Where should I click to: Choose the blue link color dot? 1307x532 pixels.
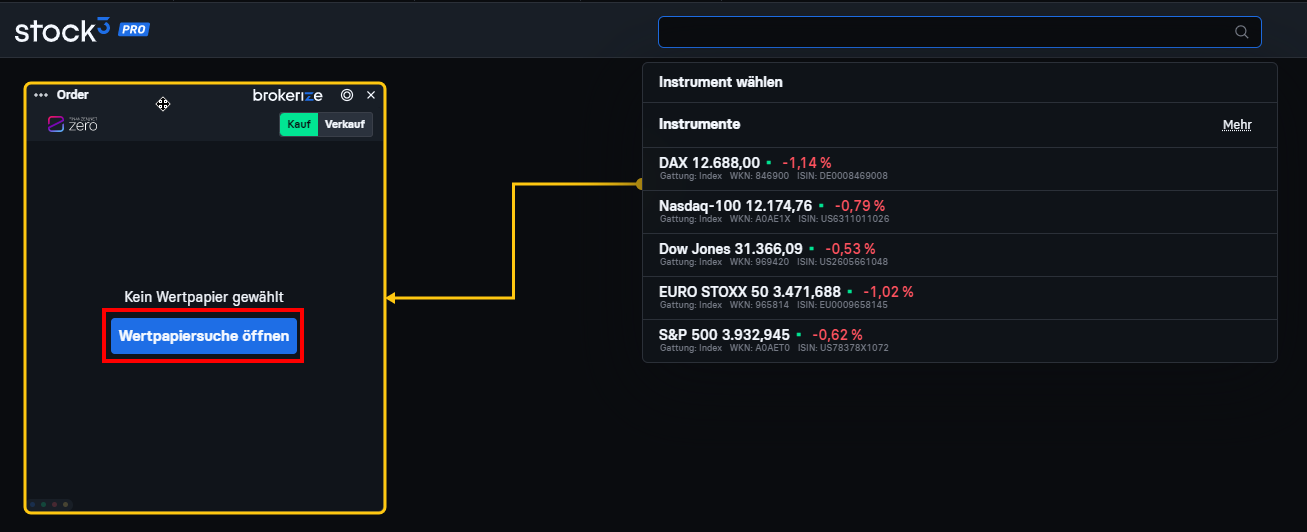(32, 504)
